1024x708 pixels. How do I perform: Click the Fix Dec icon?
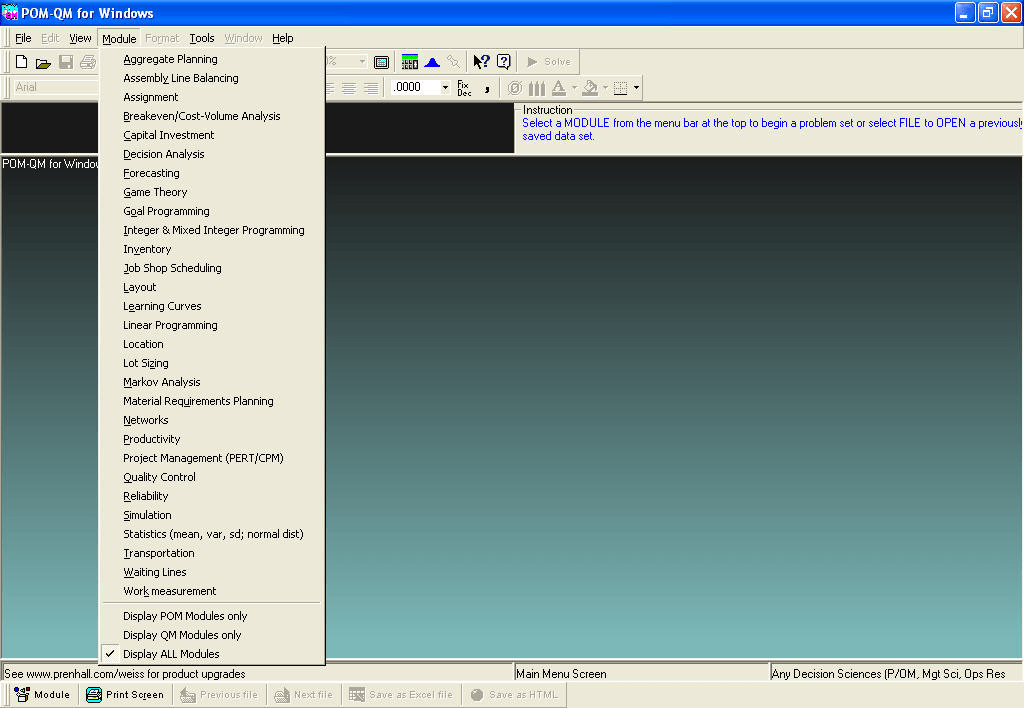click(x=463, y=88)
